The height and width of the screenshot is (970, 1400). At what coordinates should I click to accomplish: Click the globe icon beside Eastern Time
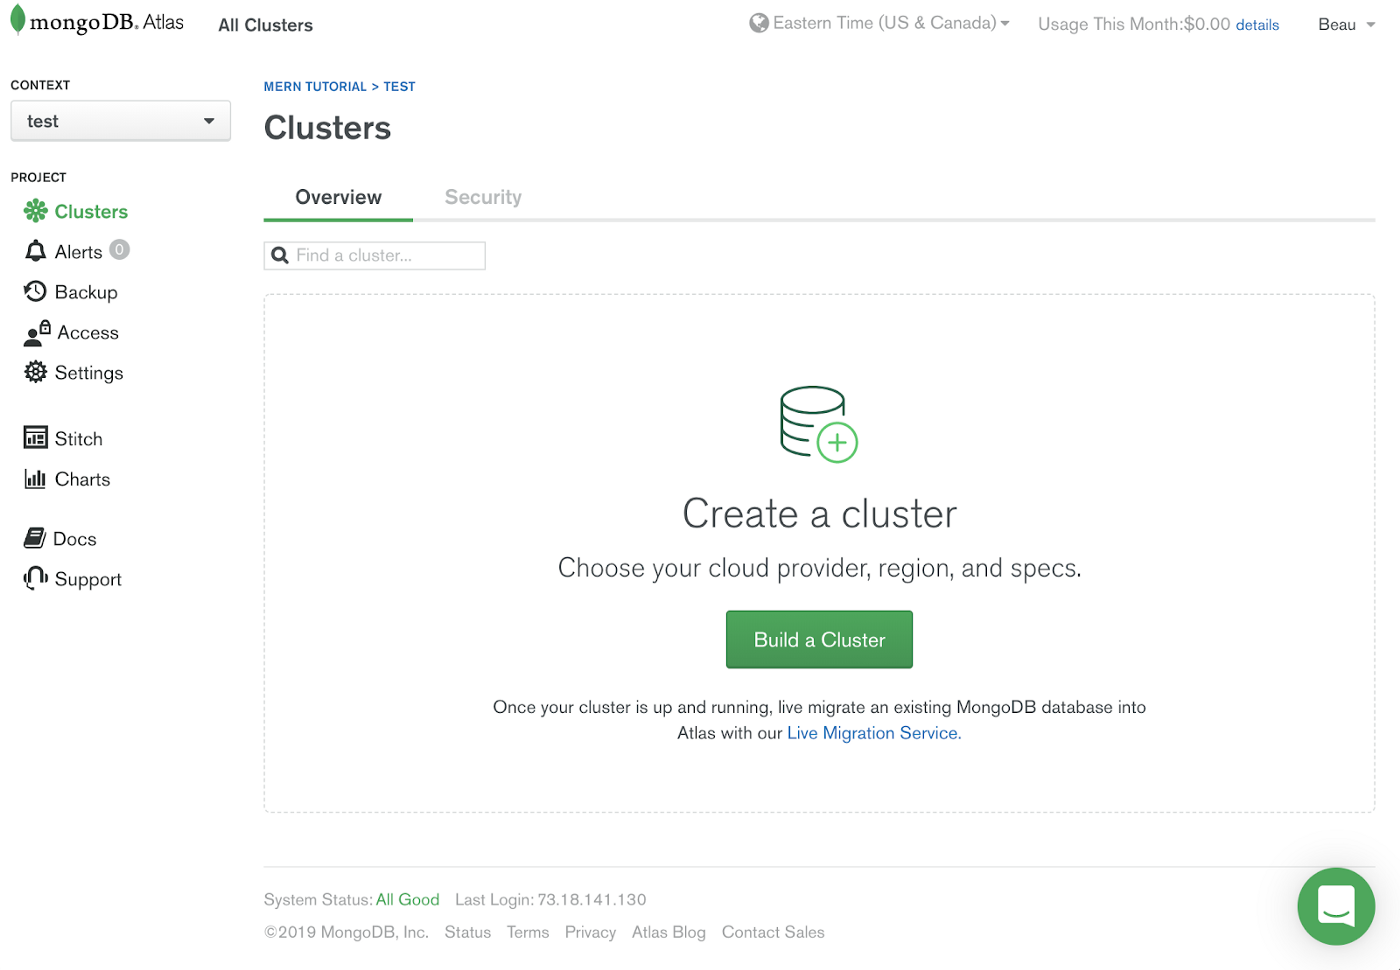tap(759, 23)
